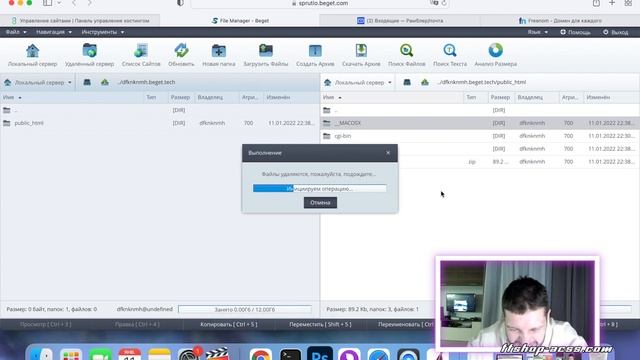640x360 pixels.
Task: Switch to the Freenom browser tab
Action: pyautogui.click(x=560, y=20)
